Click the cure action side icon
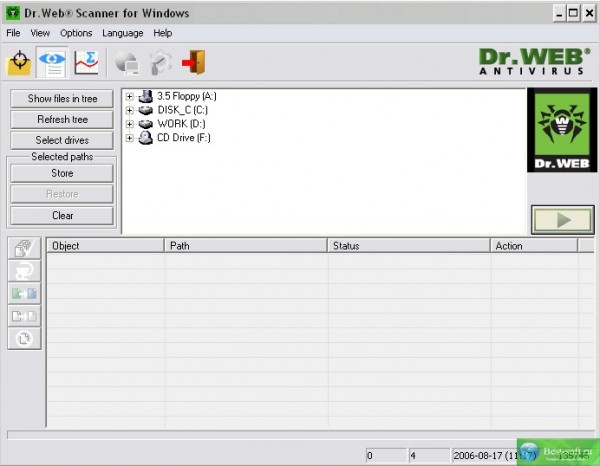 [x=24, y=271]
